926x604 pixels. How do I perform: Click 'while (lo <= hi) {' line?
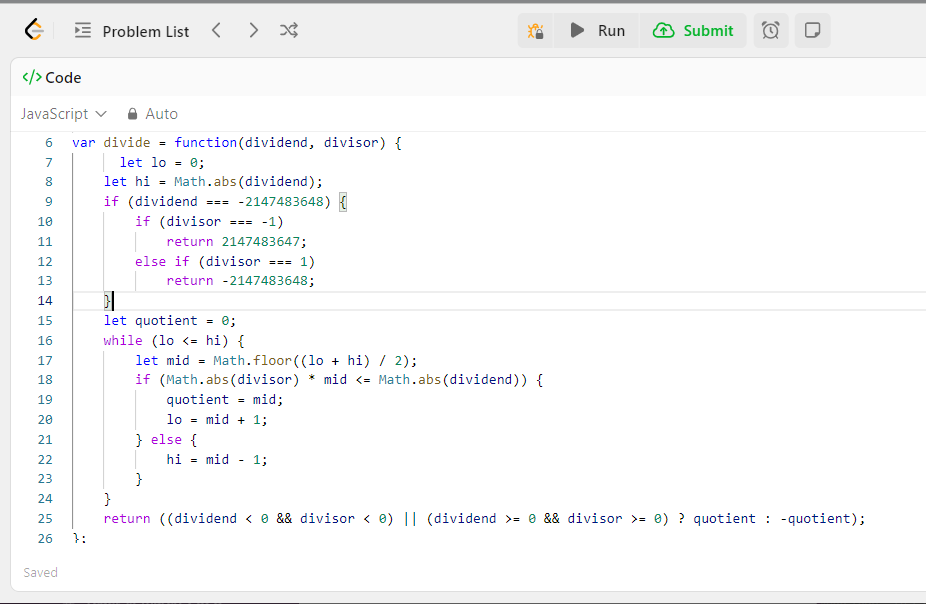coord(174,341)
